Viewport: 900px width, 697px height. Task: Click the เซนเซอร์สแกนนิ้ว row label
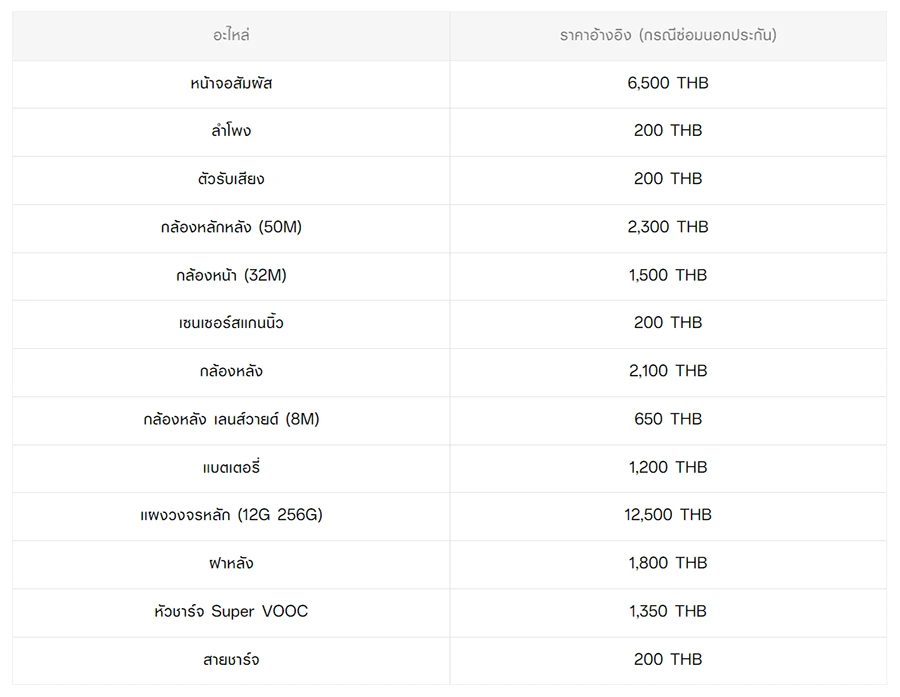(x=231, y=323)
